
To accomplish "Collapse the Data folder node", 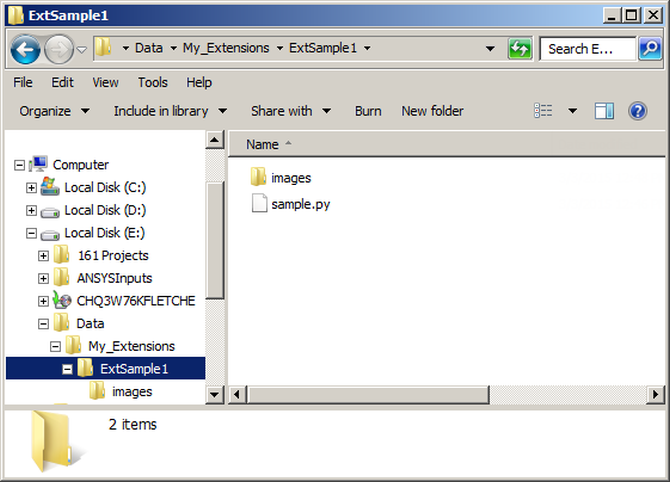I will [x=43, y=324].
